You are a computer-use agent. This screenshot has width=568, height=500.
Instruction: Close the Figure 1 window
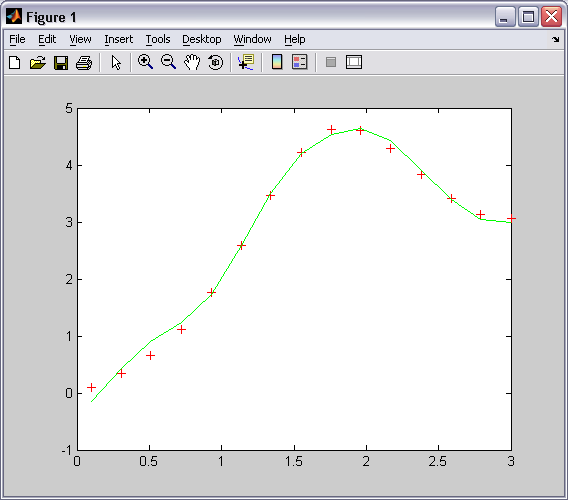(x=551, y=17)
